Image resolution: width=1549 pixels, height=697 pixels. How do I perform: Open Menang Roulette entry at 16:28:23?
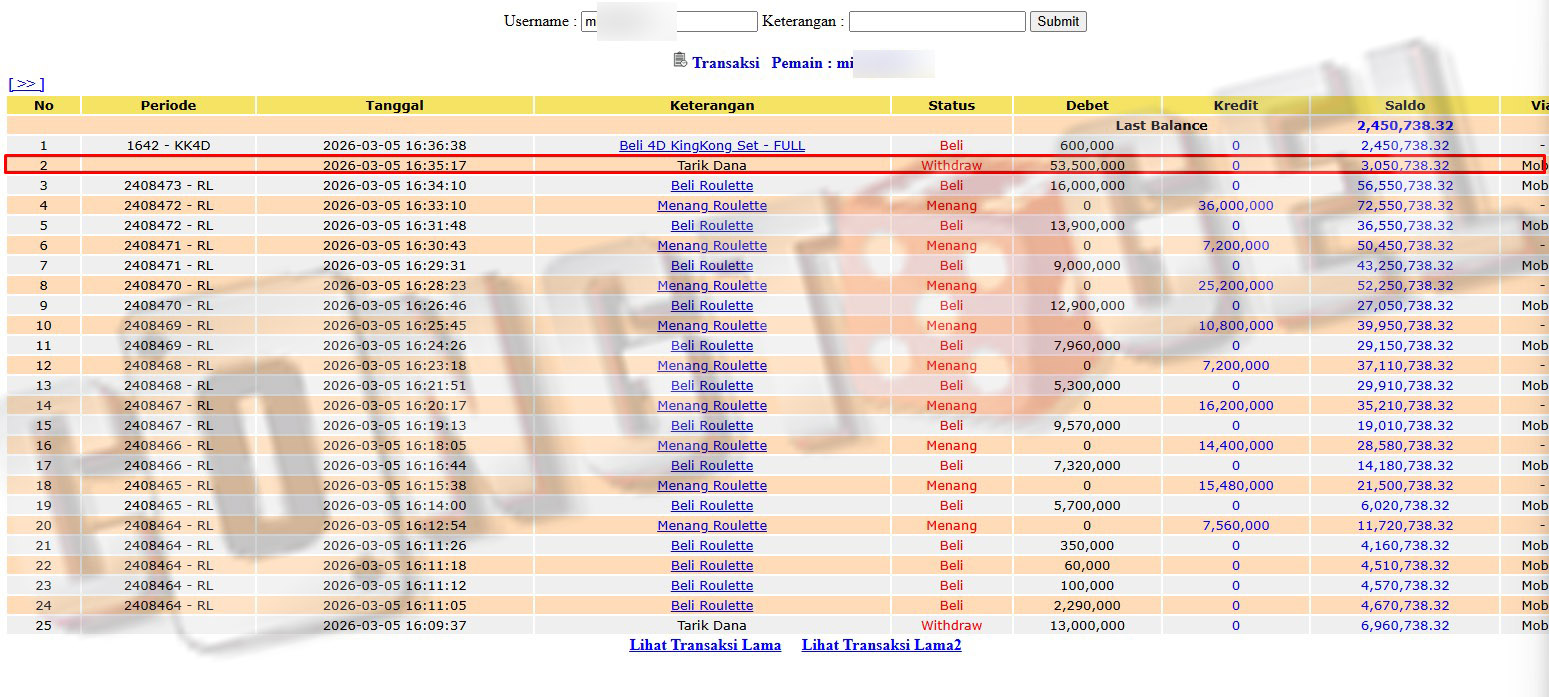click(x=711, y=285)
